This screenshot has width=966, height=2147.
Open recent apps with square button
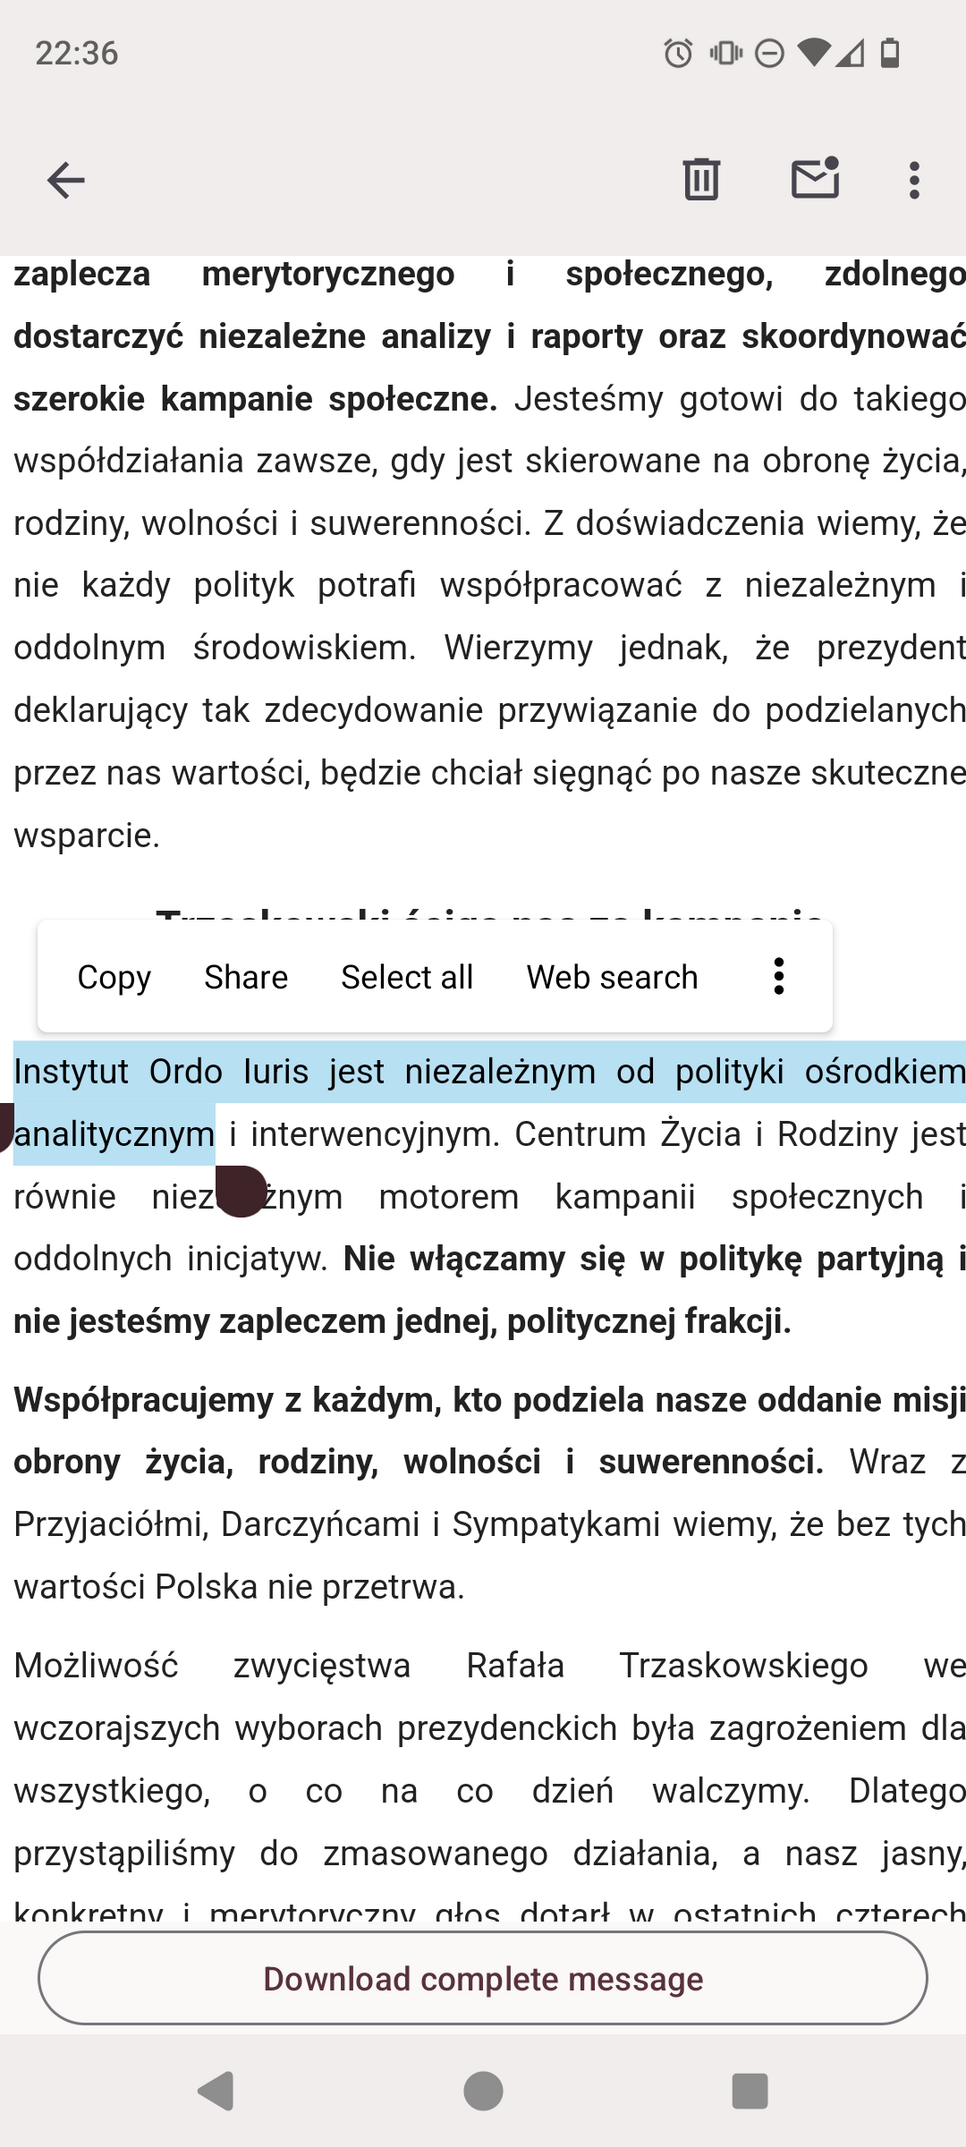tap(749, 2091)
